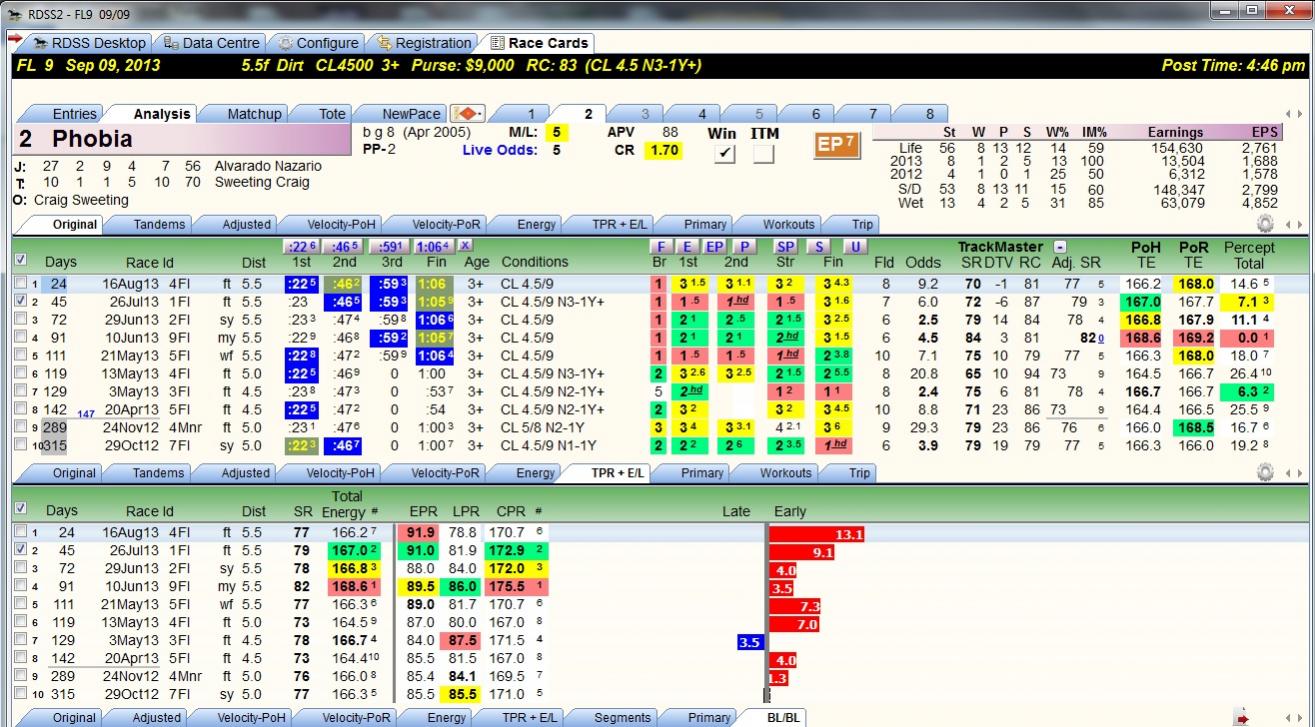
Task: Open the gear settings in the Original panel
Action: (1265, 225)
